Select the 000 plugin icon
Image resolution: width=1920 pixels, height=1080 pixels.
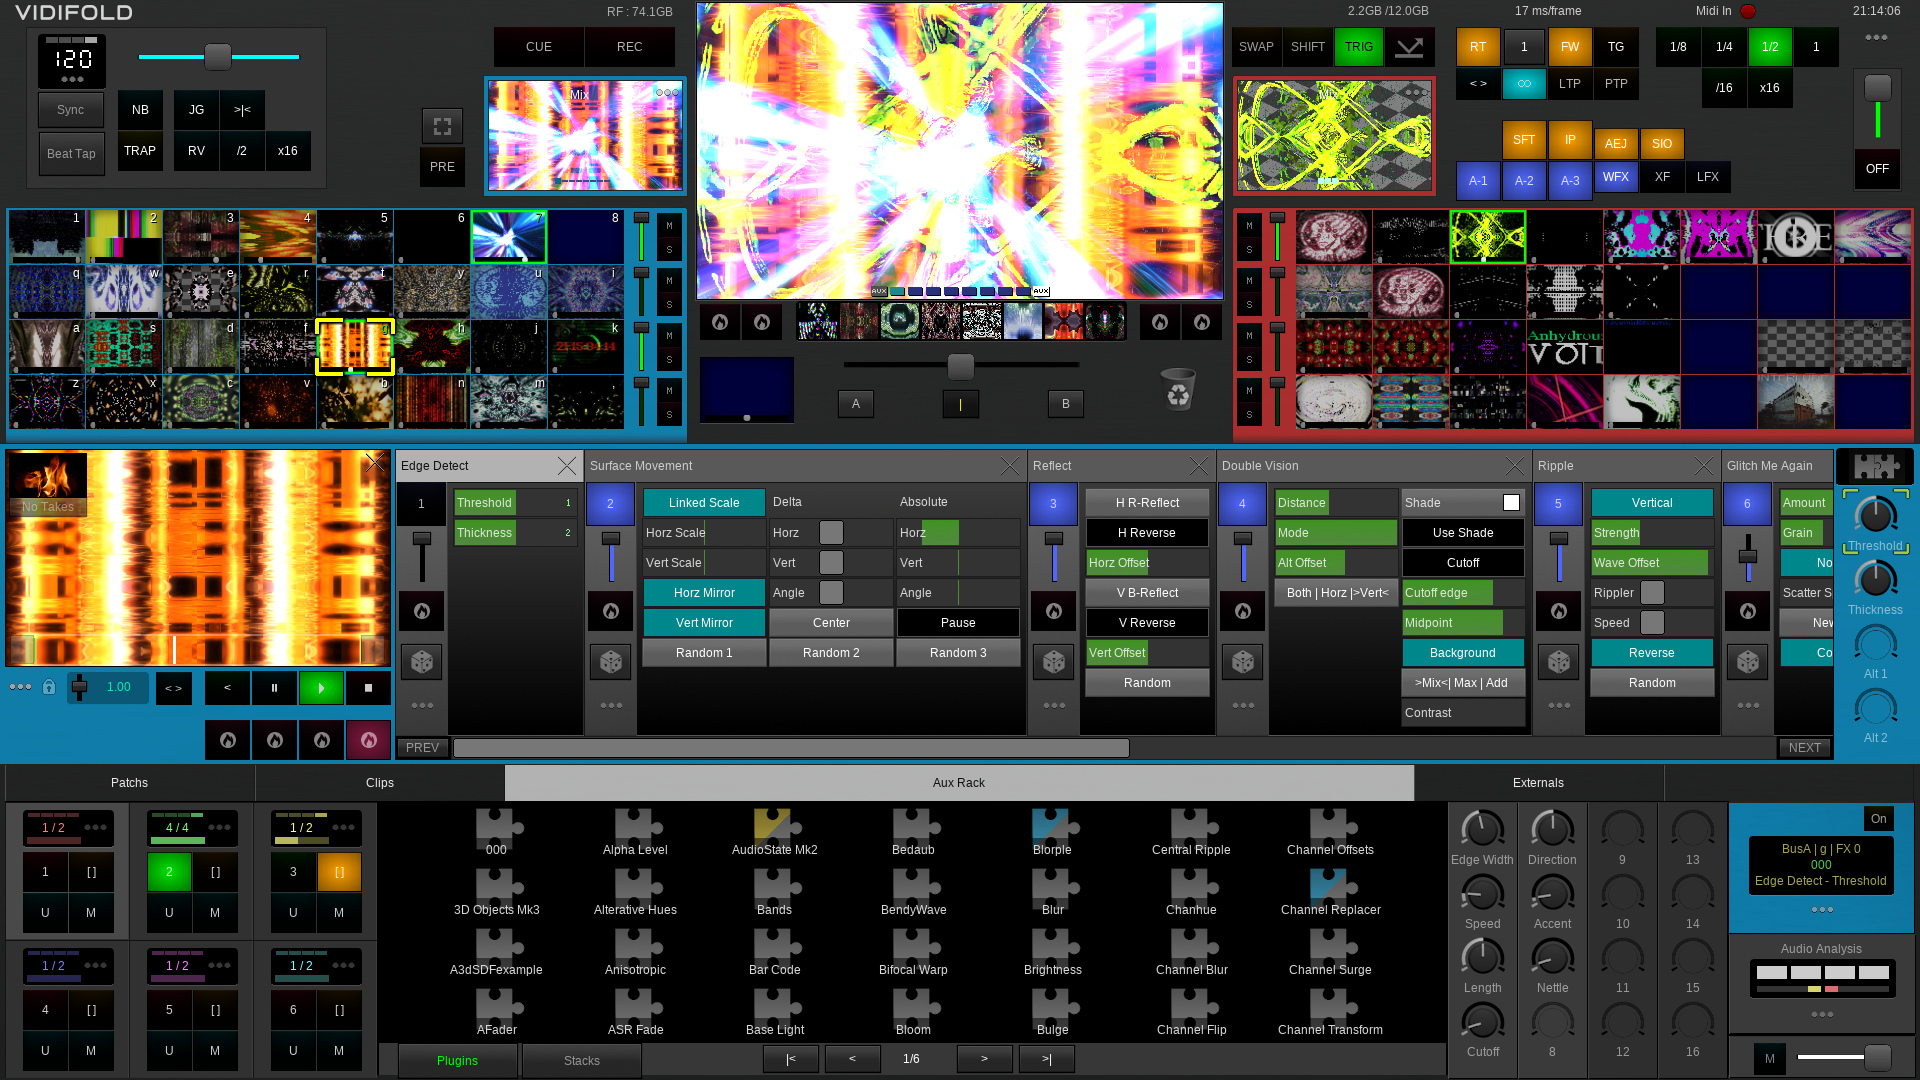pos(497,826)
